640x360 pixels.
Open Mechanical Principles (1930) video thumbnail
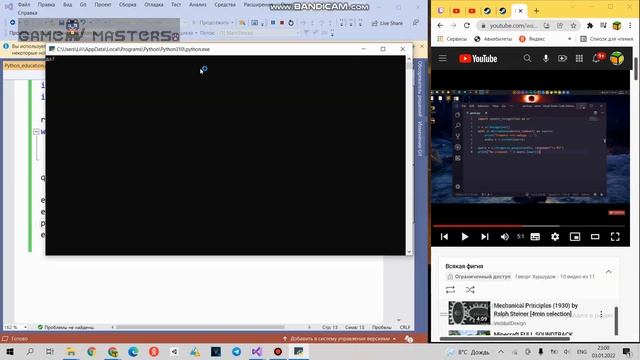pyautogui.click(x=469, y=313)
